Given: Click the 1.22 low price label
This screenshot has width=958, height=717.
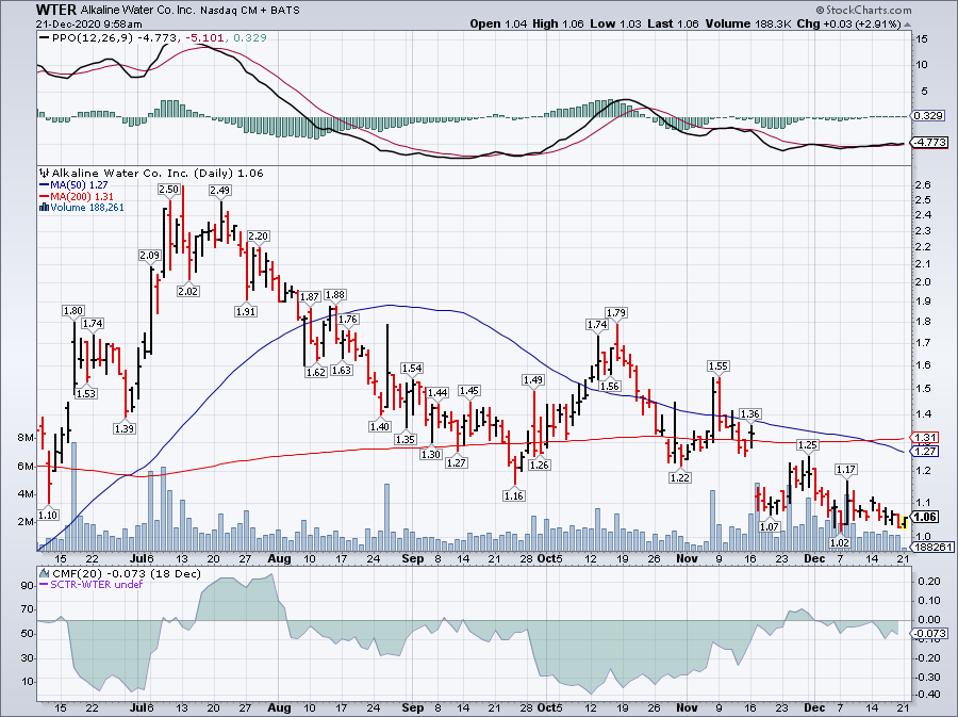Looking at the screenshot, I should 680,478.
